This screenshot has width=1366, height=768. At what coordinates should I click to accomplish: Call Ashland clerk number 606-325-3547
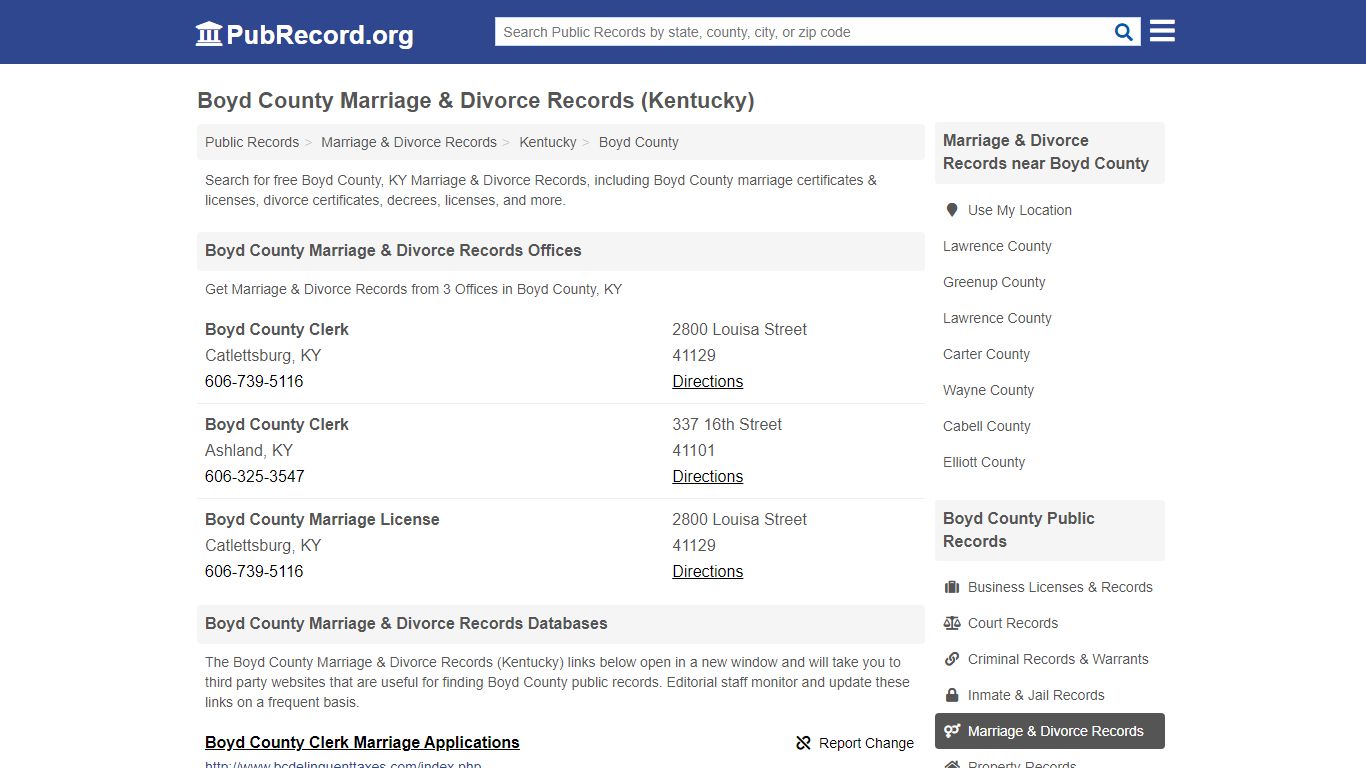(x=255, y=476)
